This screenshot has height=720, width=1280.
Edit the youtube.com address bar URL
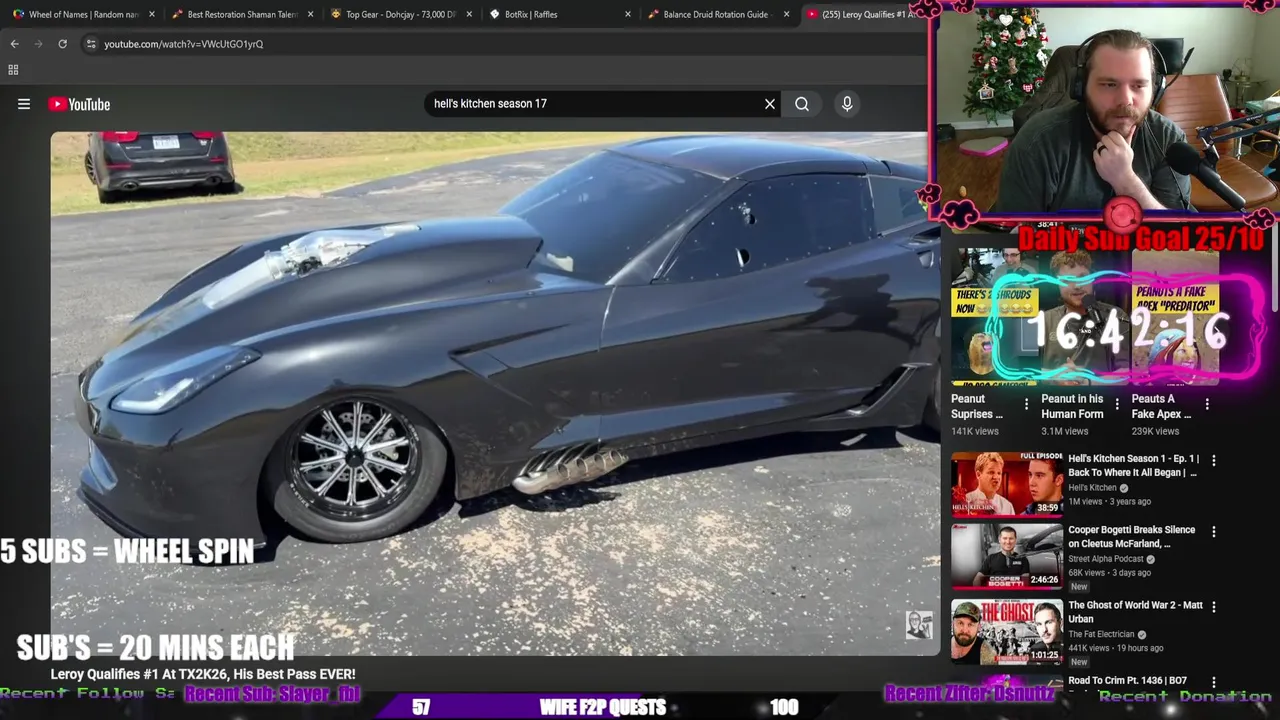184,44
